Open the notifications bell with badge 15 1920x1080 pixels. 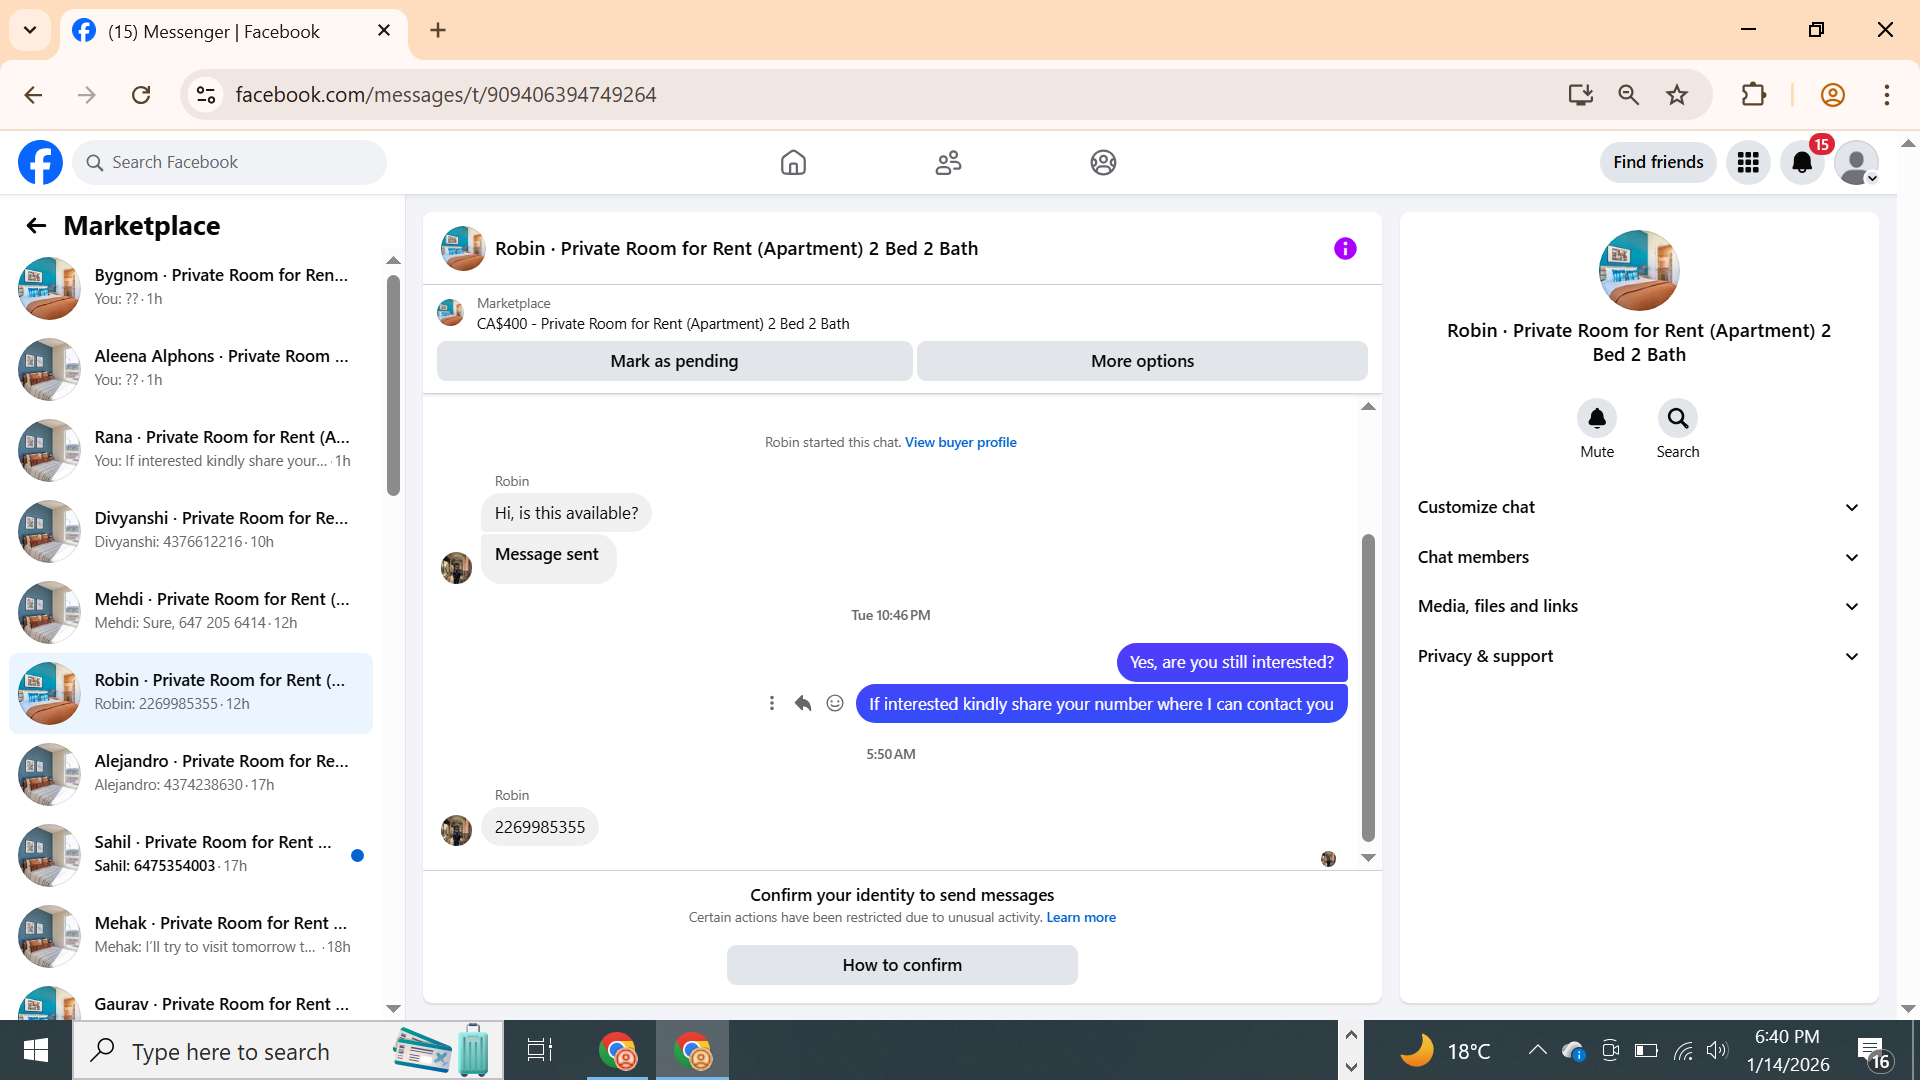(x=1802, y=162)
